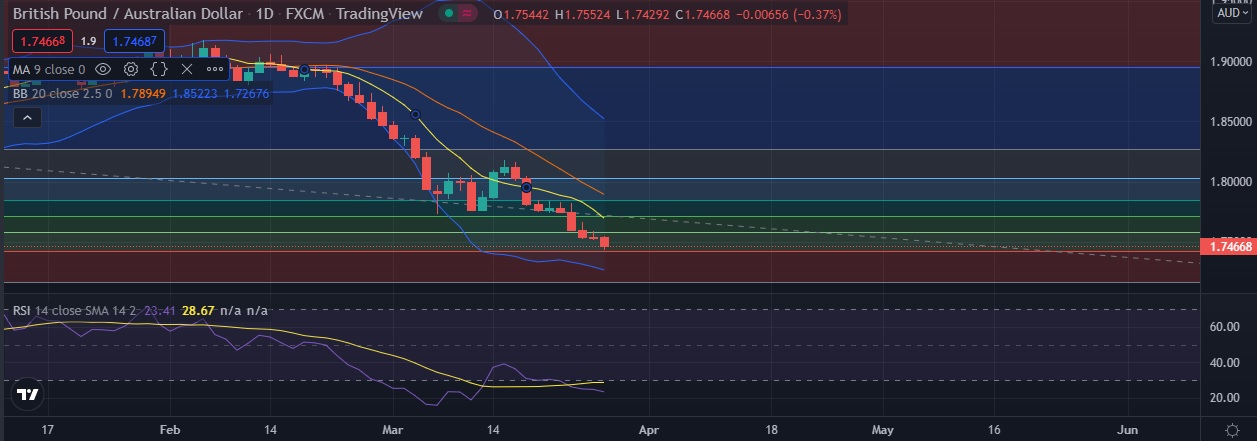1257x441 pixels.
Task: Click the RSI 40.00 scale label
Action: (x=1224, y=362)
